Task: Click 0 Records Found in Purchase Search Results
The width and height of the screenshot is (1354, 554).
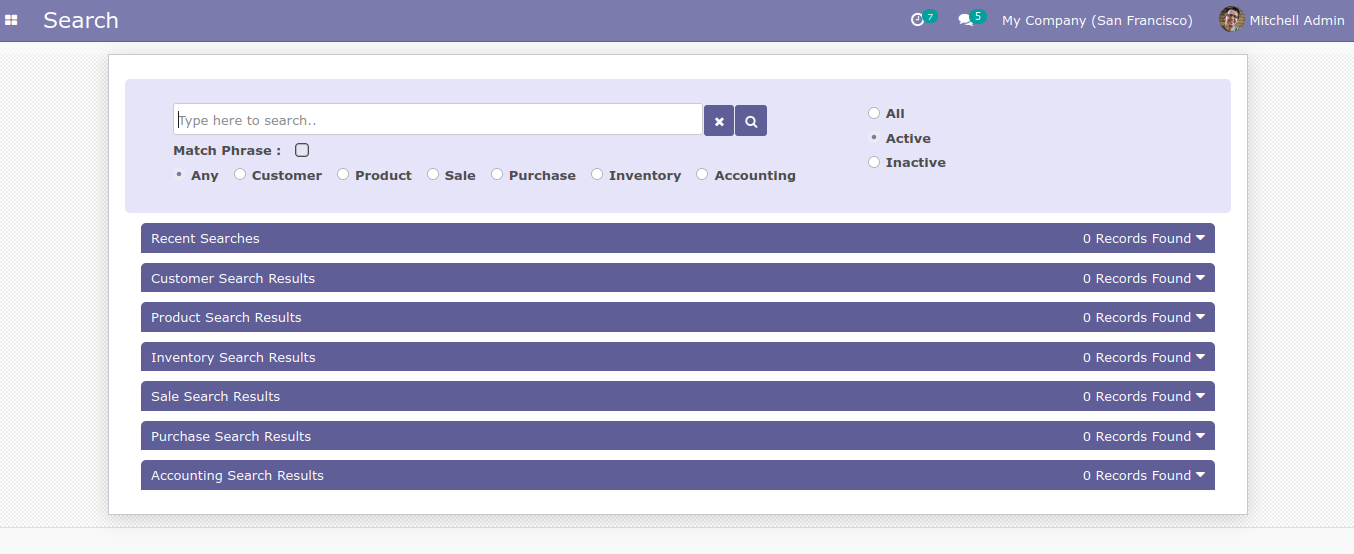Action: pos(1137,436)
